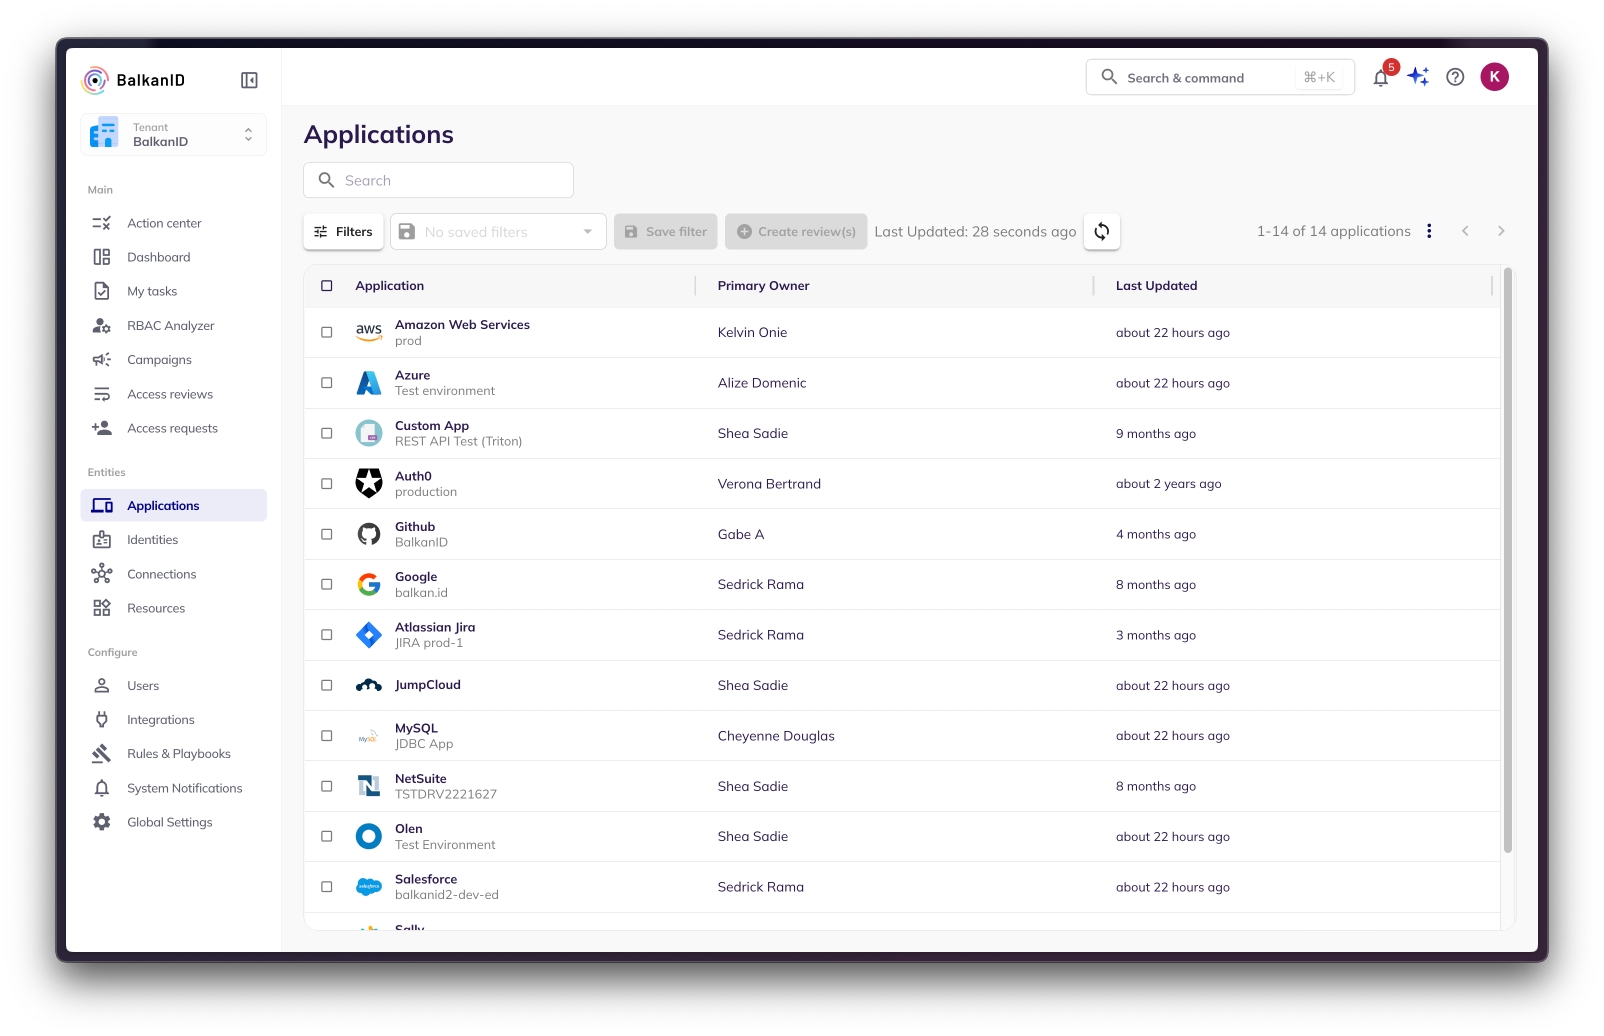Go to next page arrow
The height and width of the screenshot is (1036, 1604).
coord(1500,231)
